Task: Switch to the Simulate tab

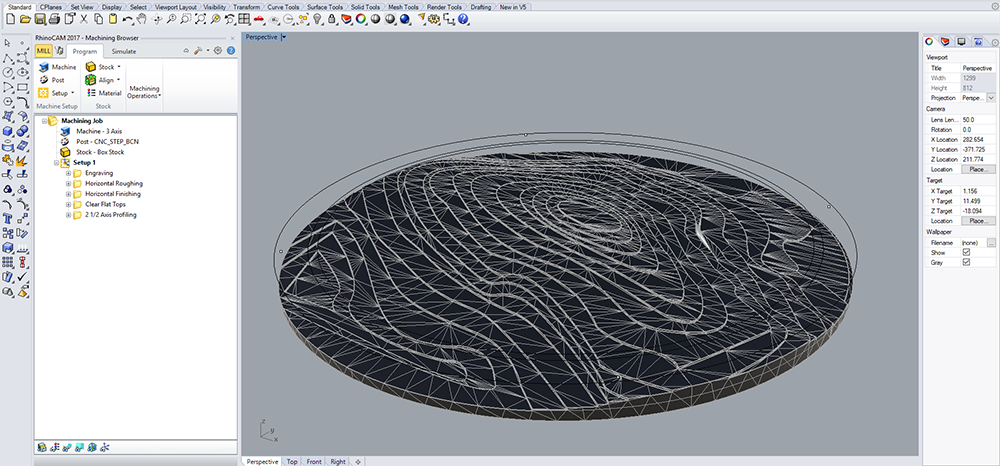Action: pyautogui.click(x=124, y=50)
